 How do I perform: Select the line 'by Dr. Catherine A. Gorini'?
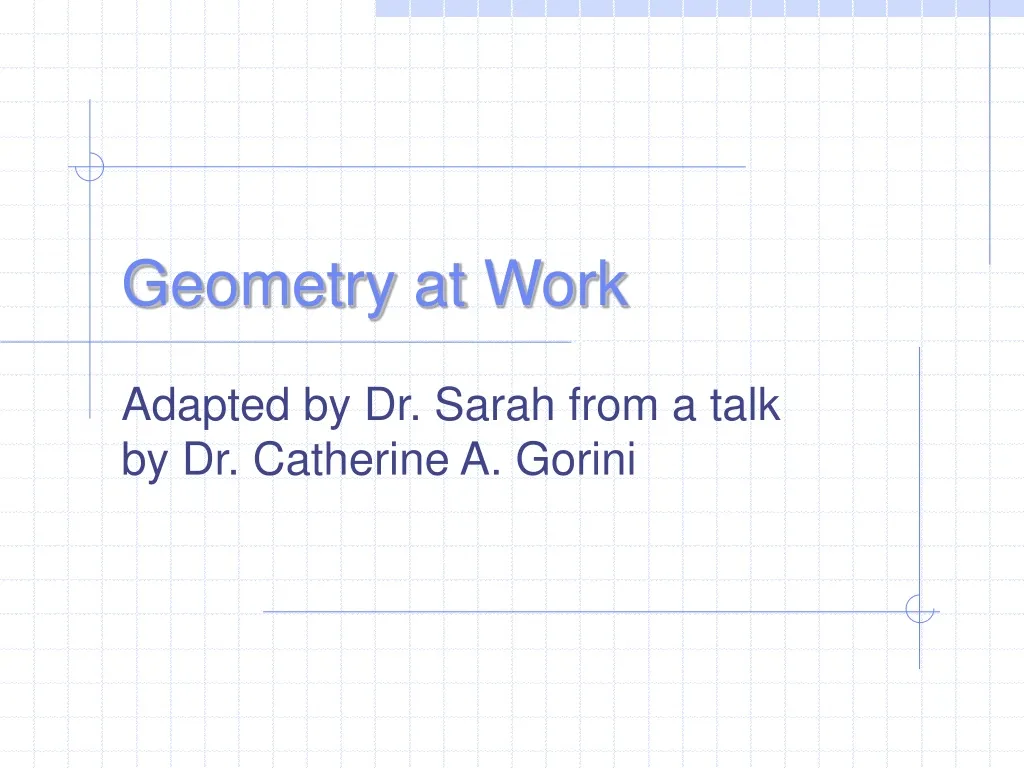pyautogui.click(x=380, y=458)
